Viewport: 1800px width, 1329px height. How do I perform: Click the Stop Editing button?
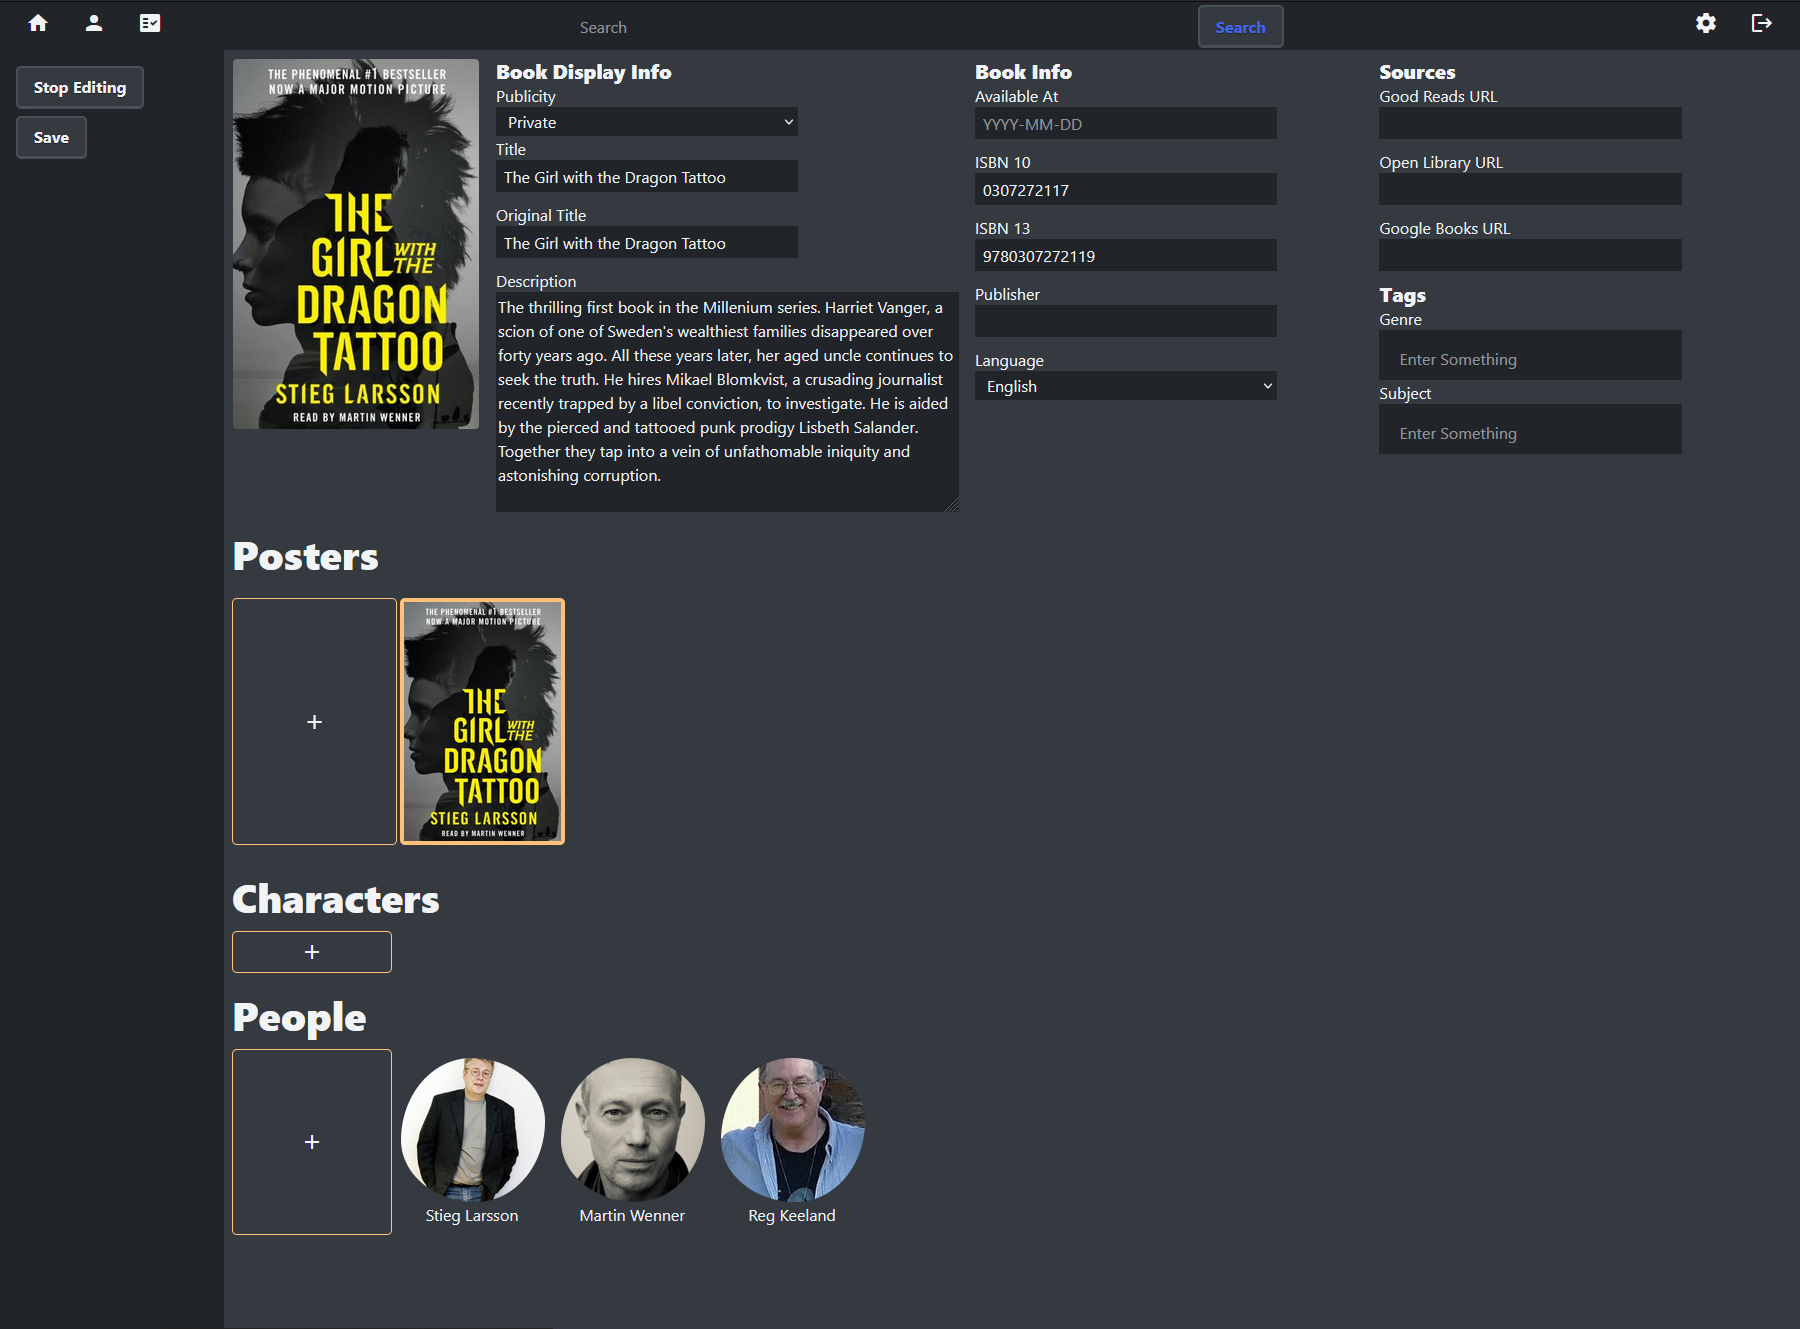tap(79, 87)
